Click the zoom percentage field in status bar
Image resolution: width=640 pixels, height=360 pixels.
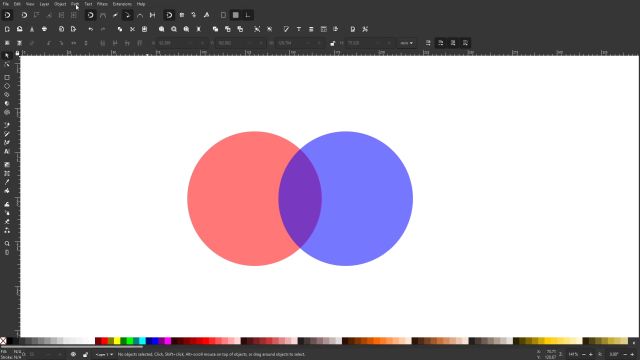click(x=573, y=355)
